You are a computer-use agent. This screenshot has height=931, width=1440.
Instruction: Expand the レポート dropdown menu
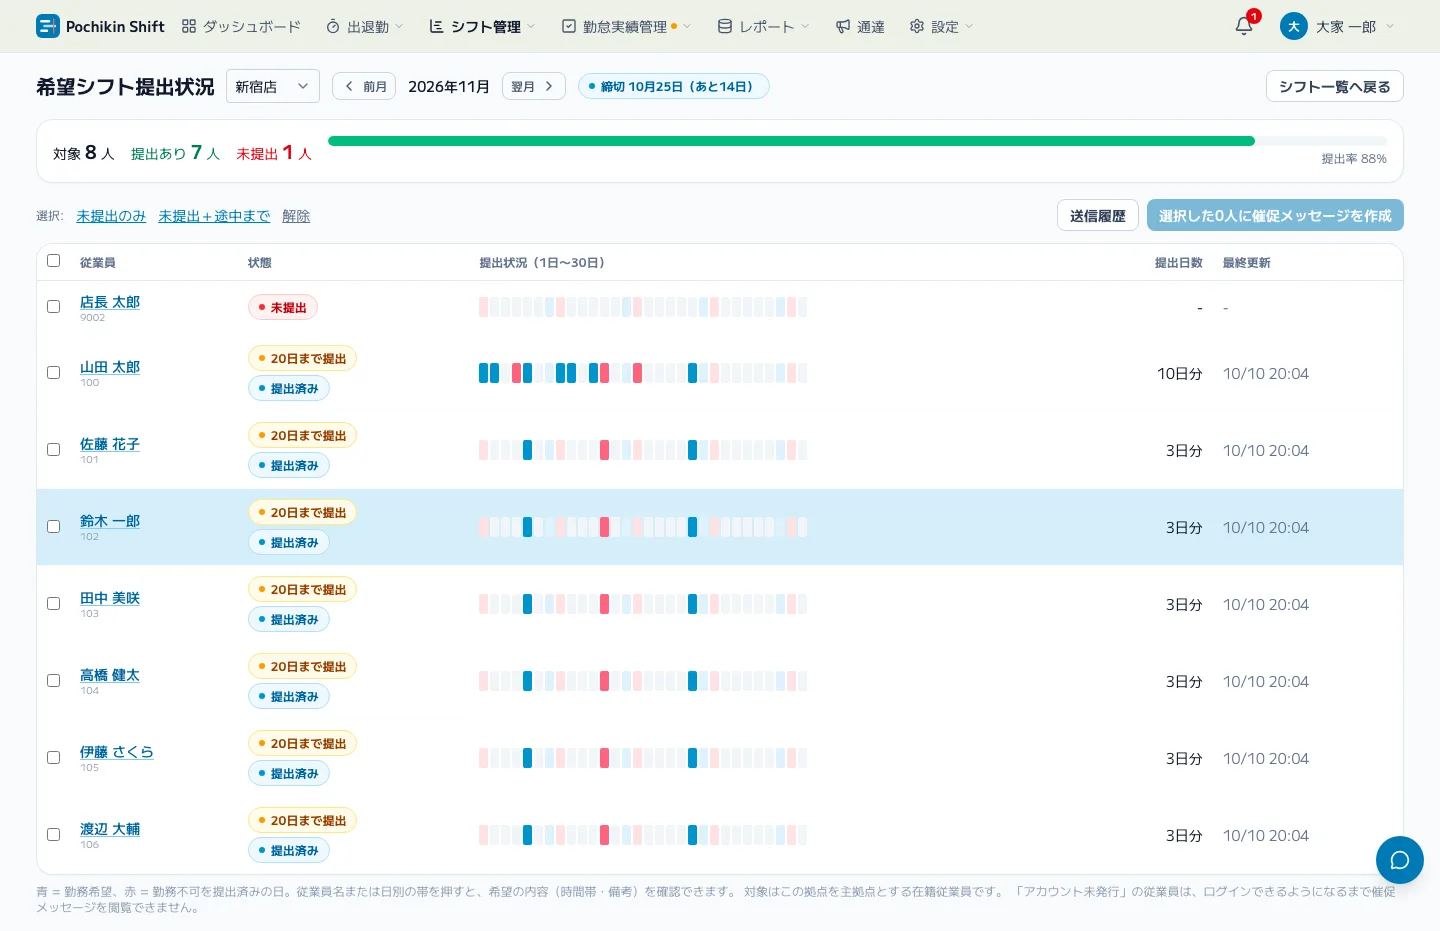(x=764, y=26)
